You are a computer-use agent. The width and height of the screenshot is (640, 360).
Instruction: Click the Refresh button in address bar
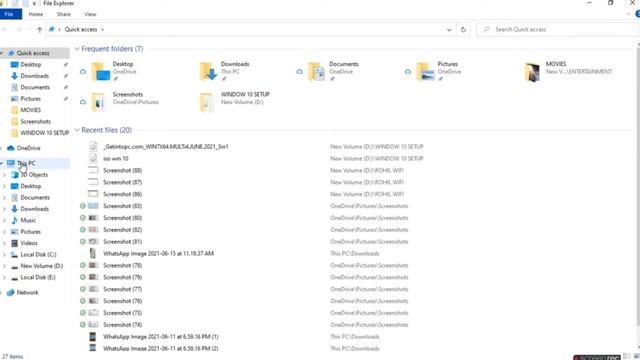click(463, 29)
